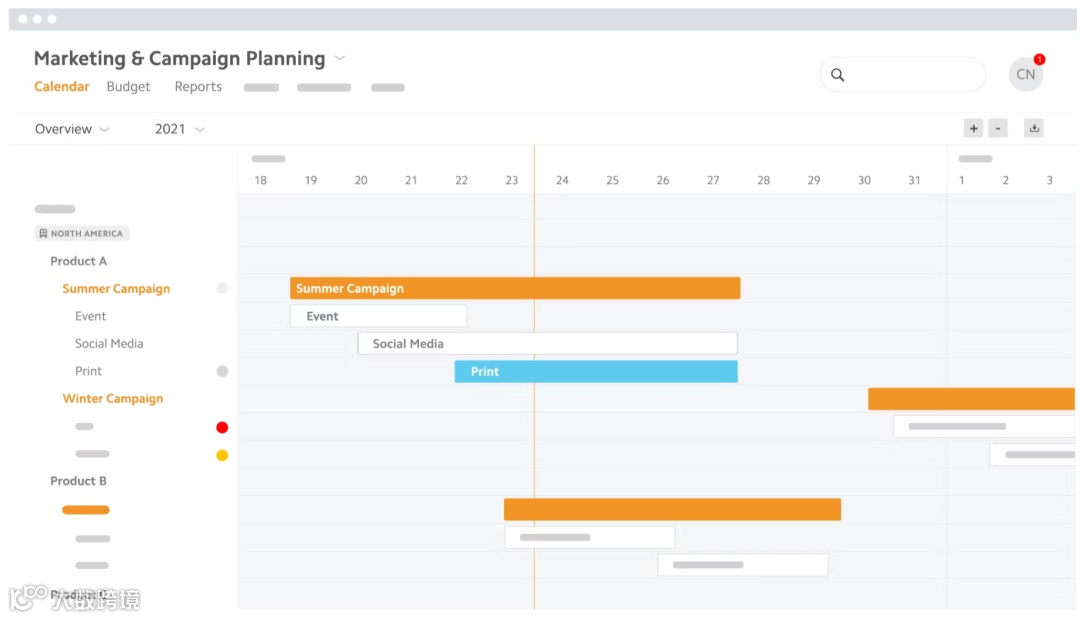Click the zoom out minus button
Screen dimensions: 1080x619
[998, 128]
